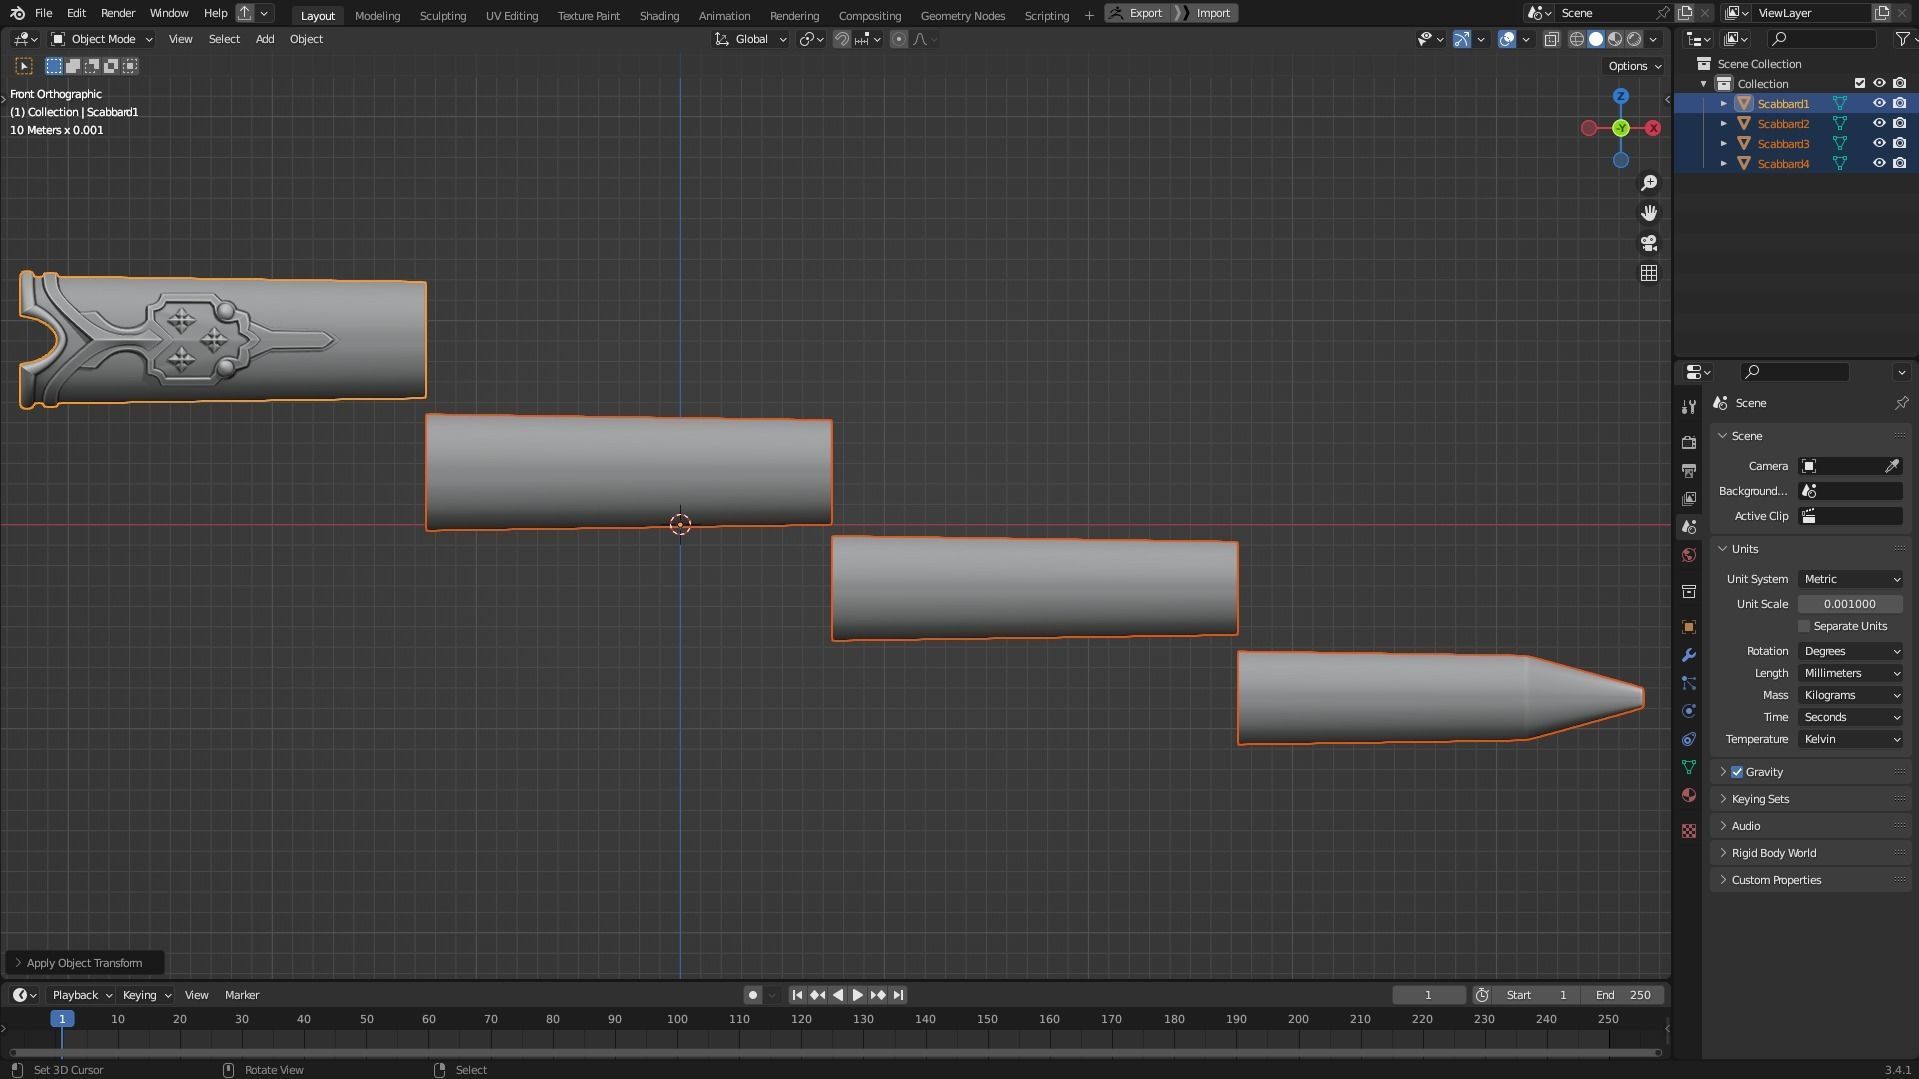Expand Scabbard4 in the outliner
The image size is (1919, 1079).
(1723, 164)
